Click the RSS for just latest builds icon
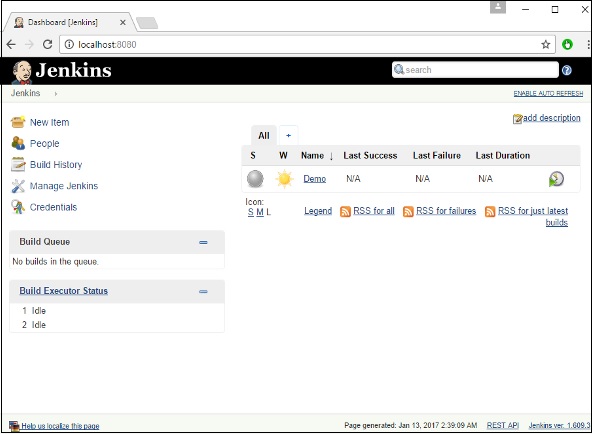 [x=490, y=211]
